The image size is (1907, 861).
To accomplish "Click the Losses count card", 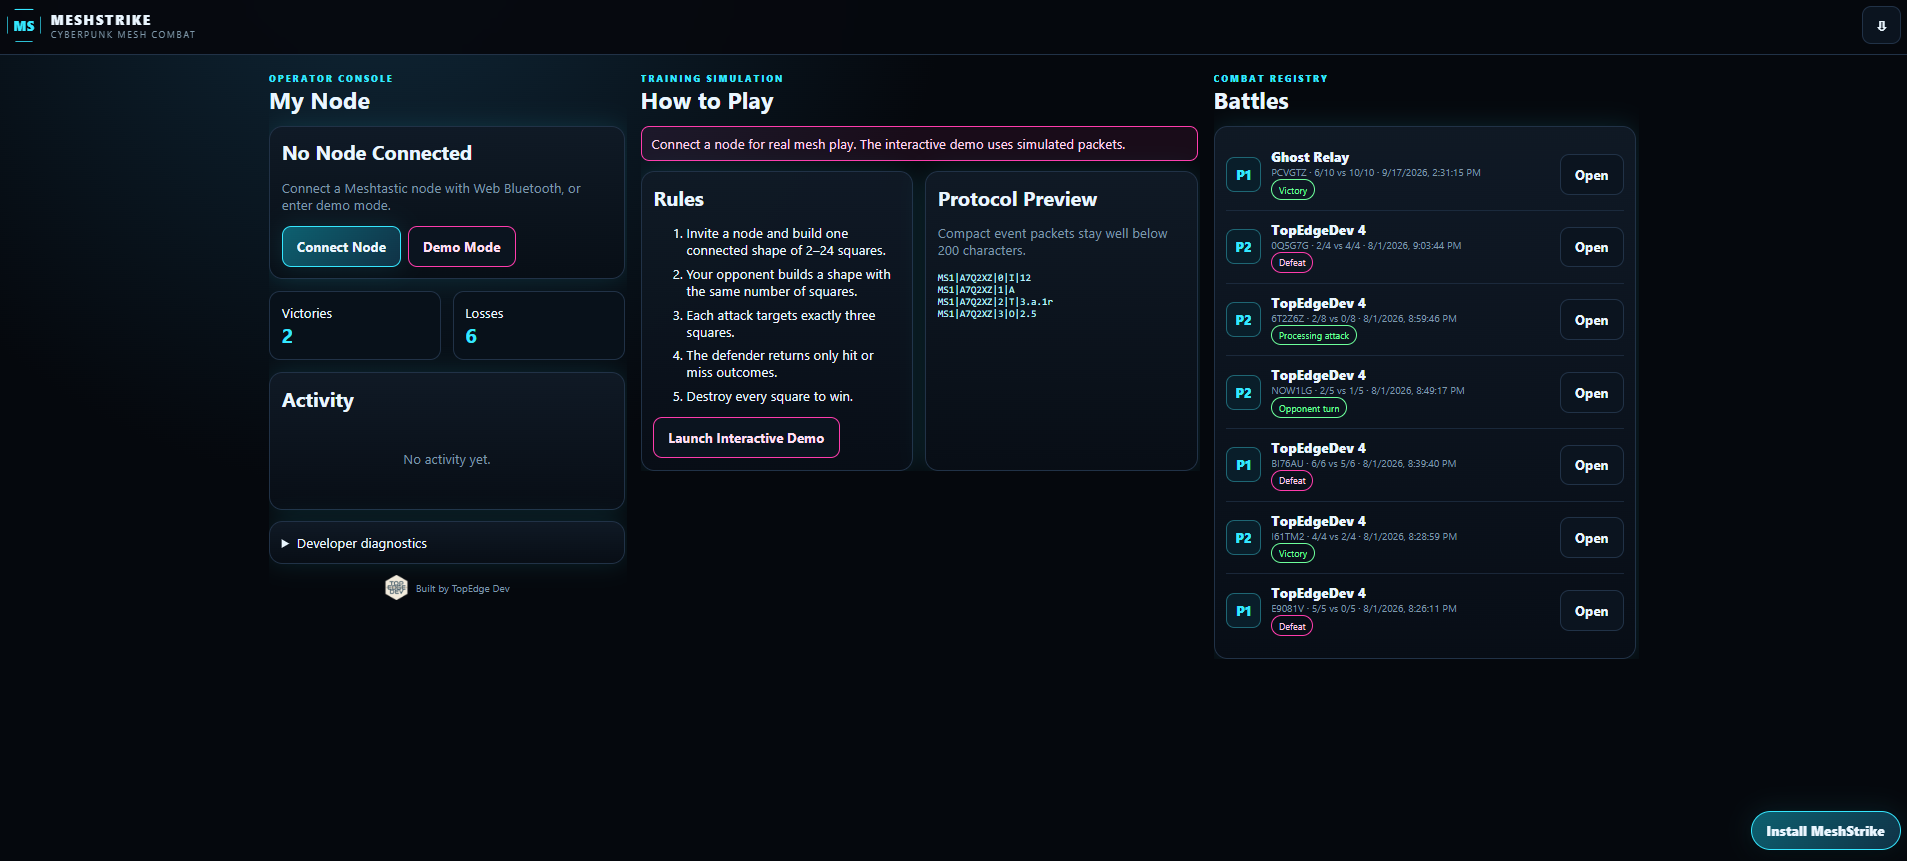I will (539, 325).
